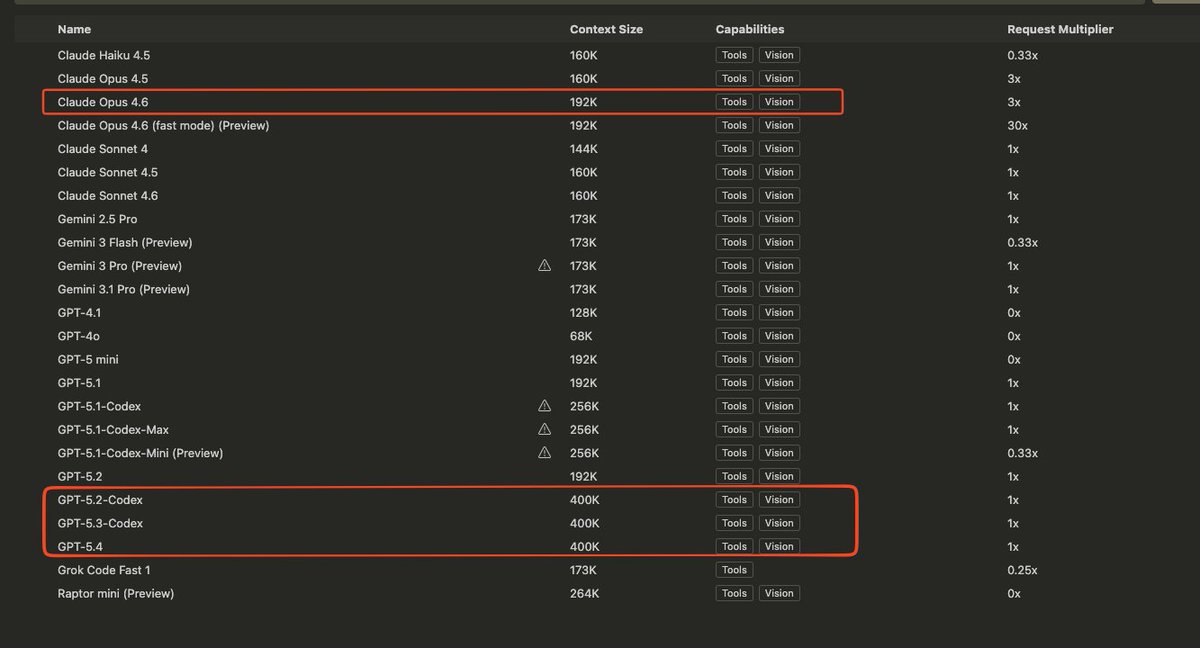Viewport: 1200px width, 648px height.
Task: Select the Claude Opus 4.6 model name
Action: tap(103, 102)
